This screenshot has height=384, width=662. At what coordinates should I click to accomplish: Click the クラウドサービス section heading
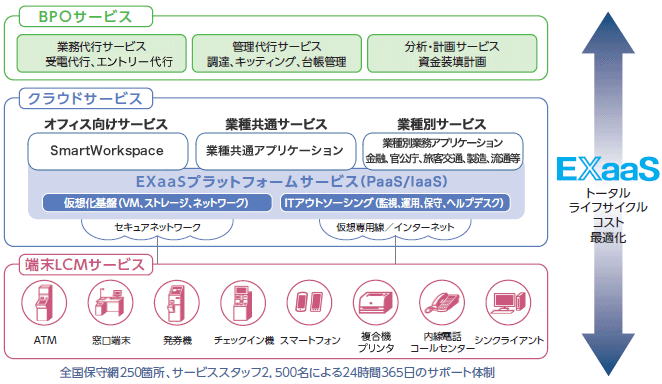(x=86, y=99)
